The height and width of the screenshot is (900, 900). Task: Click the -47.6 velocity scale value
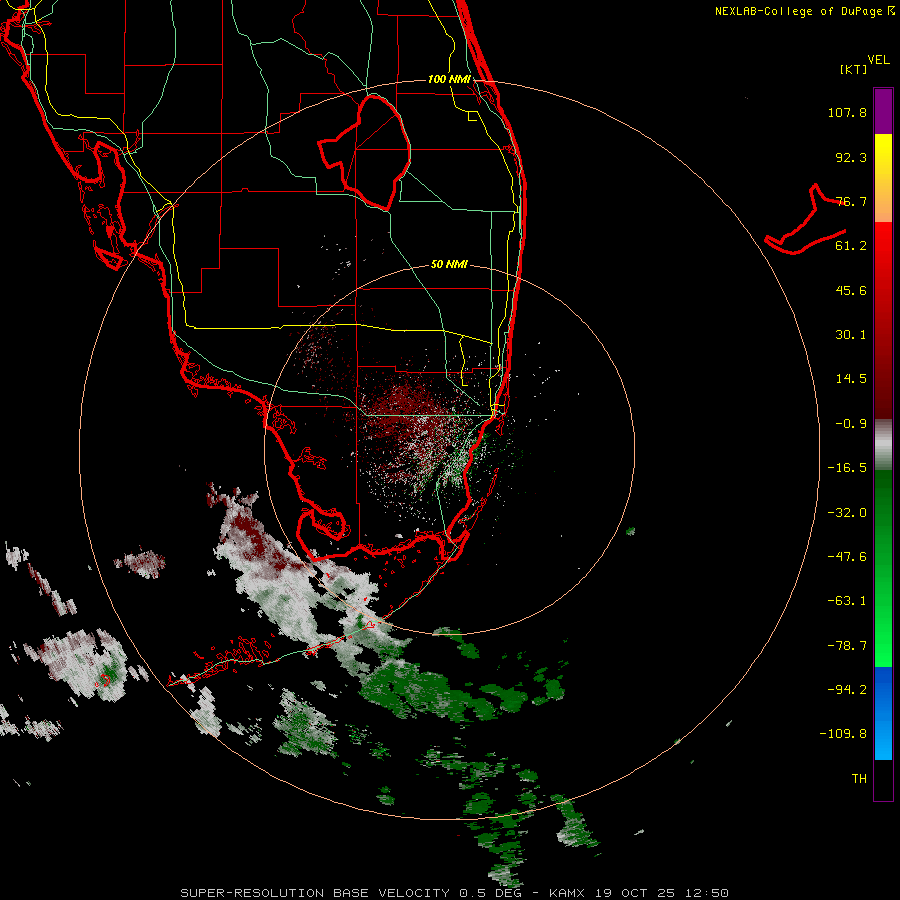tap(847, 557)
